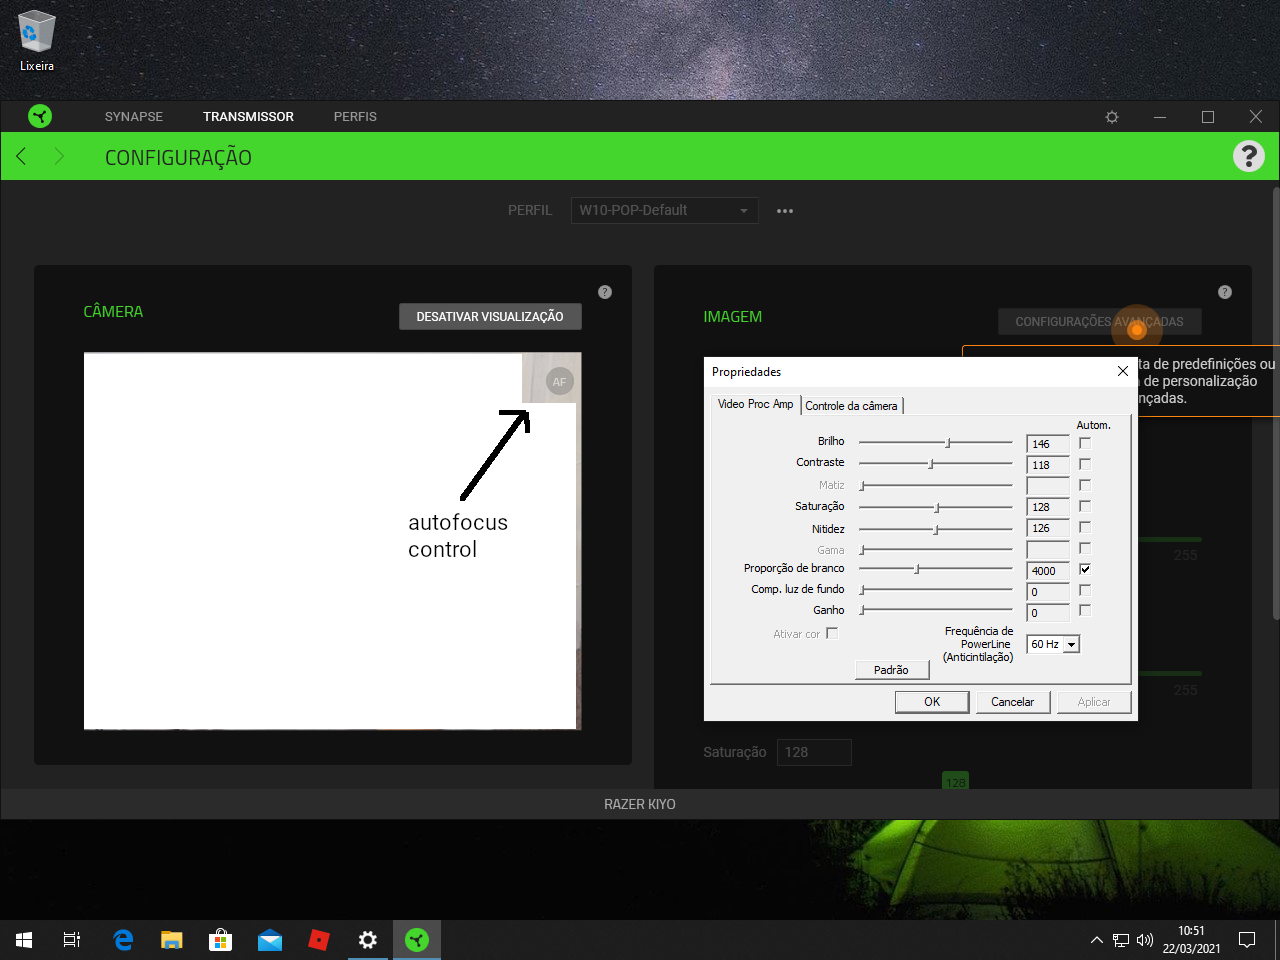Click the Contraste slider track
The image size is (1280, 960).
(x=936, y=463)
